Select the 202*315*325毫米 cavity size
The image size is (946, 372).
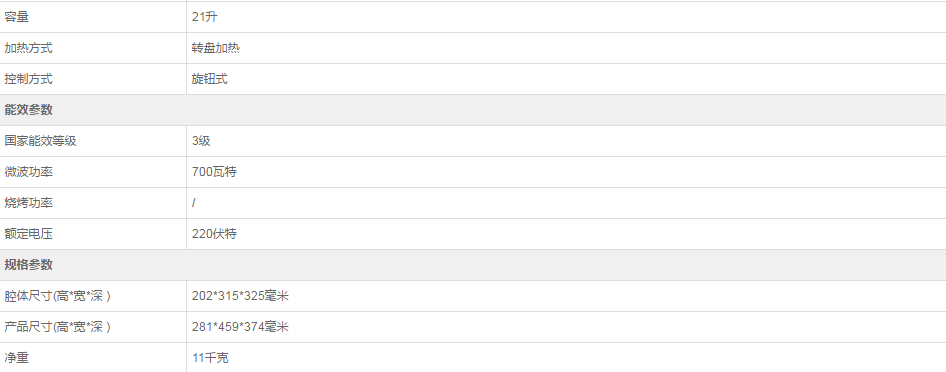[x=240, y=296]
